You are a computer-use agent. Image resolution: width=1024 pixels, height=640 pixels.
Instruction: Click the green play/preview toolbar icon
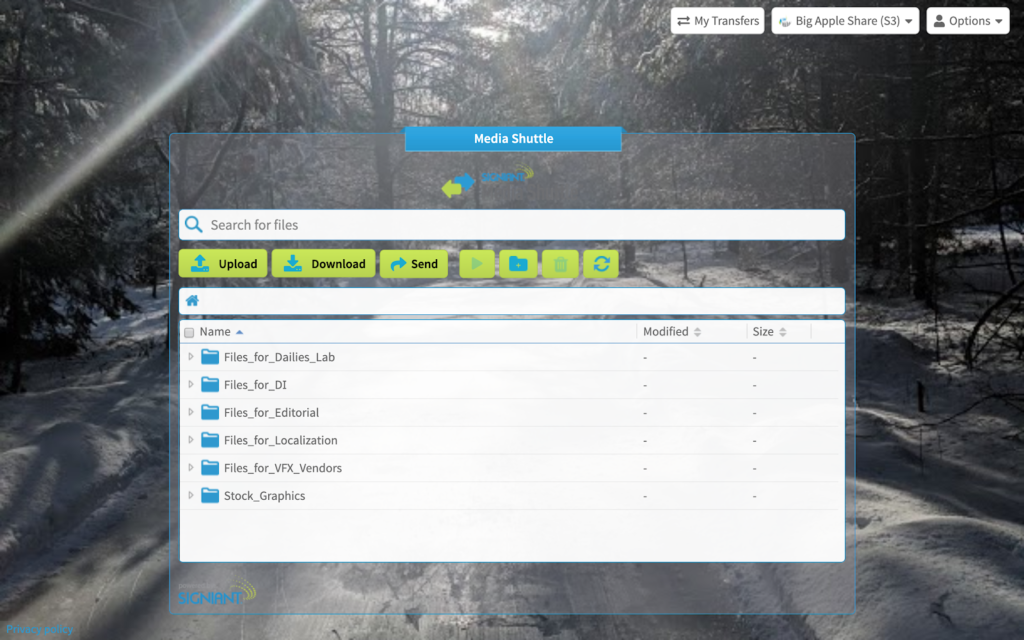[477, 264]
